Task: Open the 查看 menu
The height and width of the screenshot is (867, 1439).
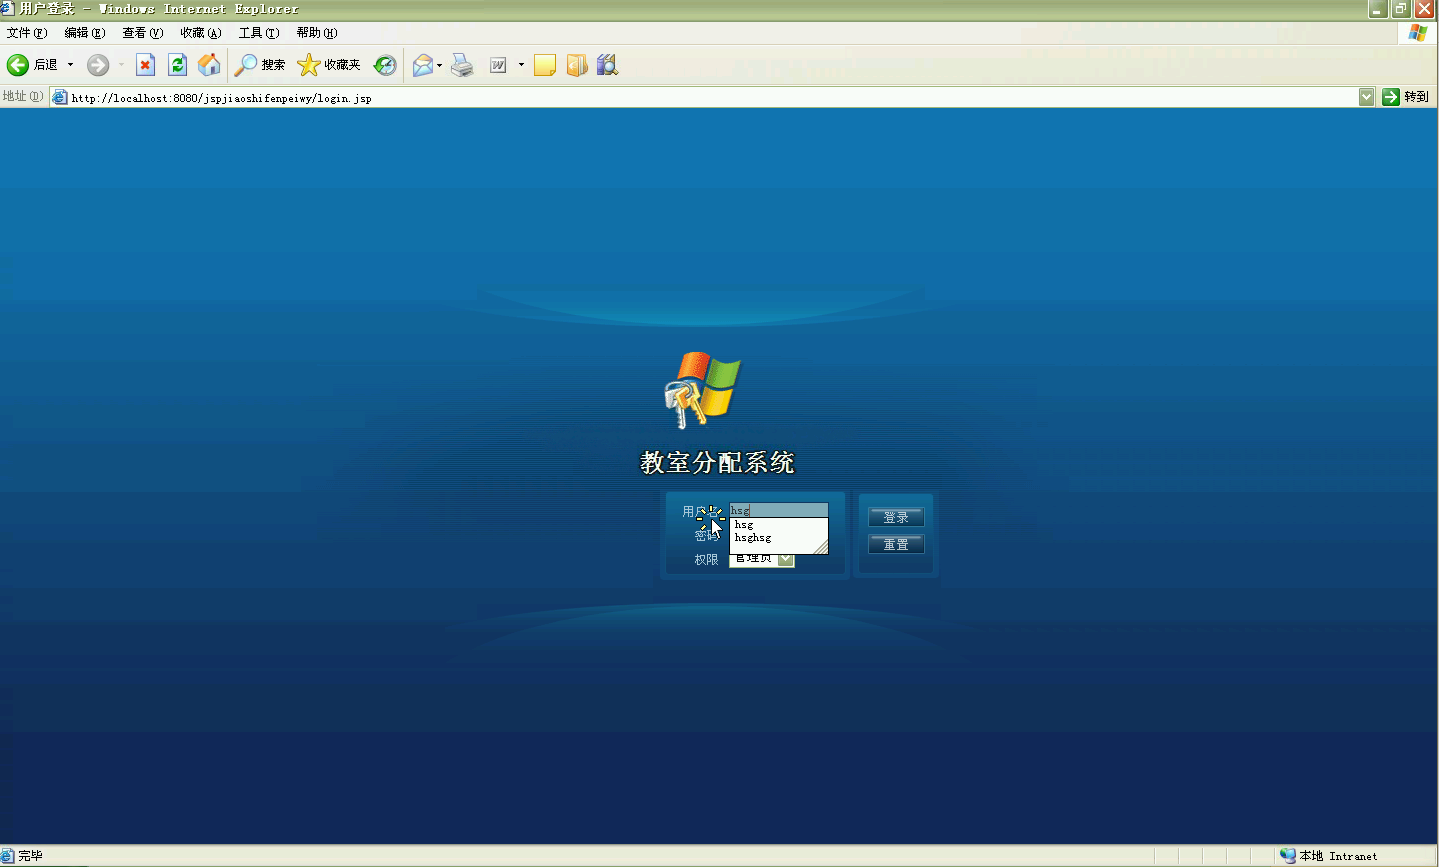Action: (x=143, y=33)
